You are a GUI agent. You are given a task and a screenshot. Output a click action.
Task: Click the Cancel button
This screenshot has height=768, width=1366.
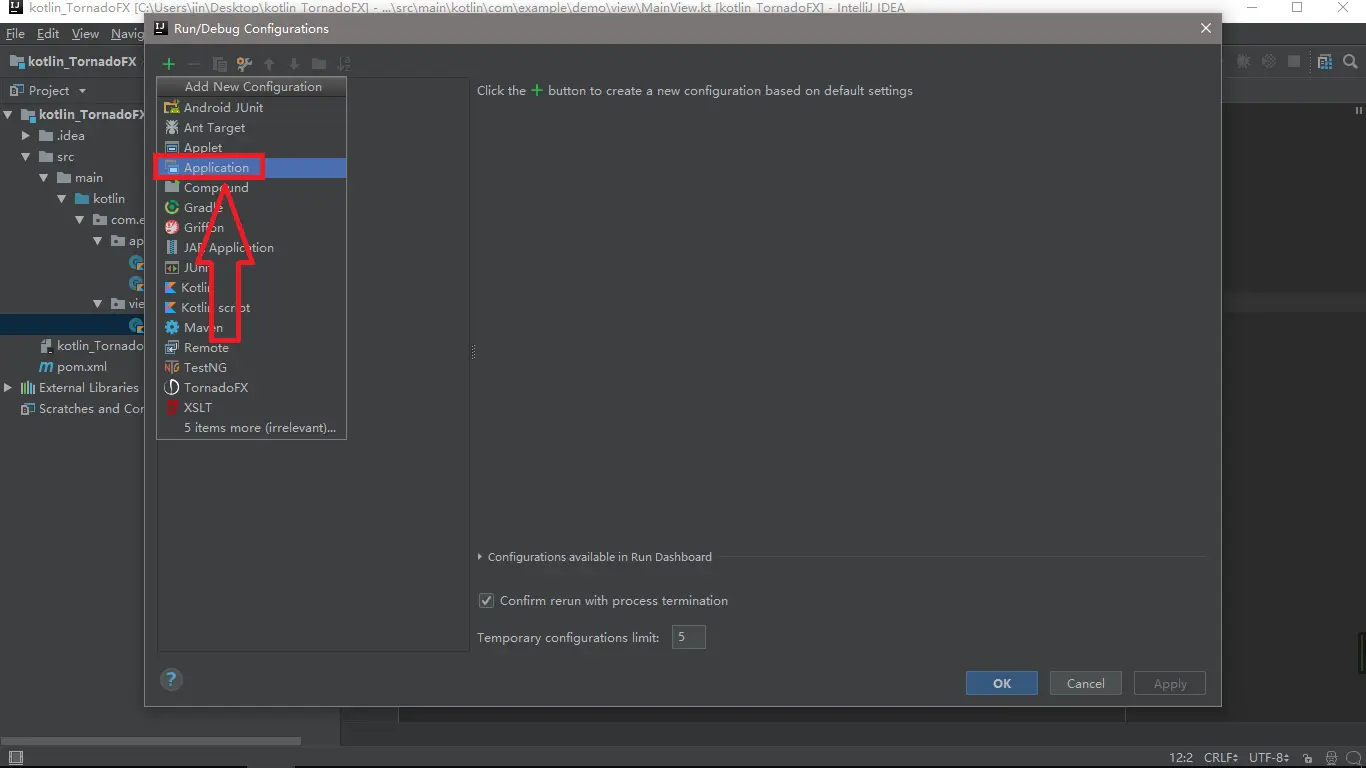tap(1086, 684)
